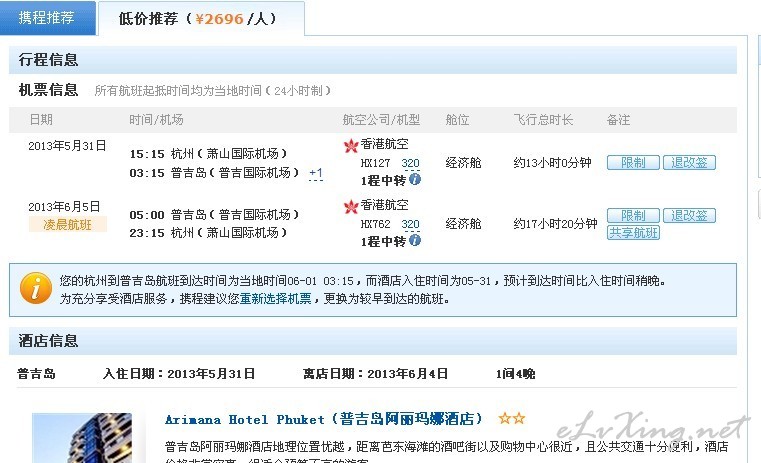Click info icon beside HX762 1程中转
The width and height of the screenshot is (761, 463).
(x=414, y=240)
